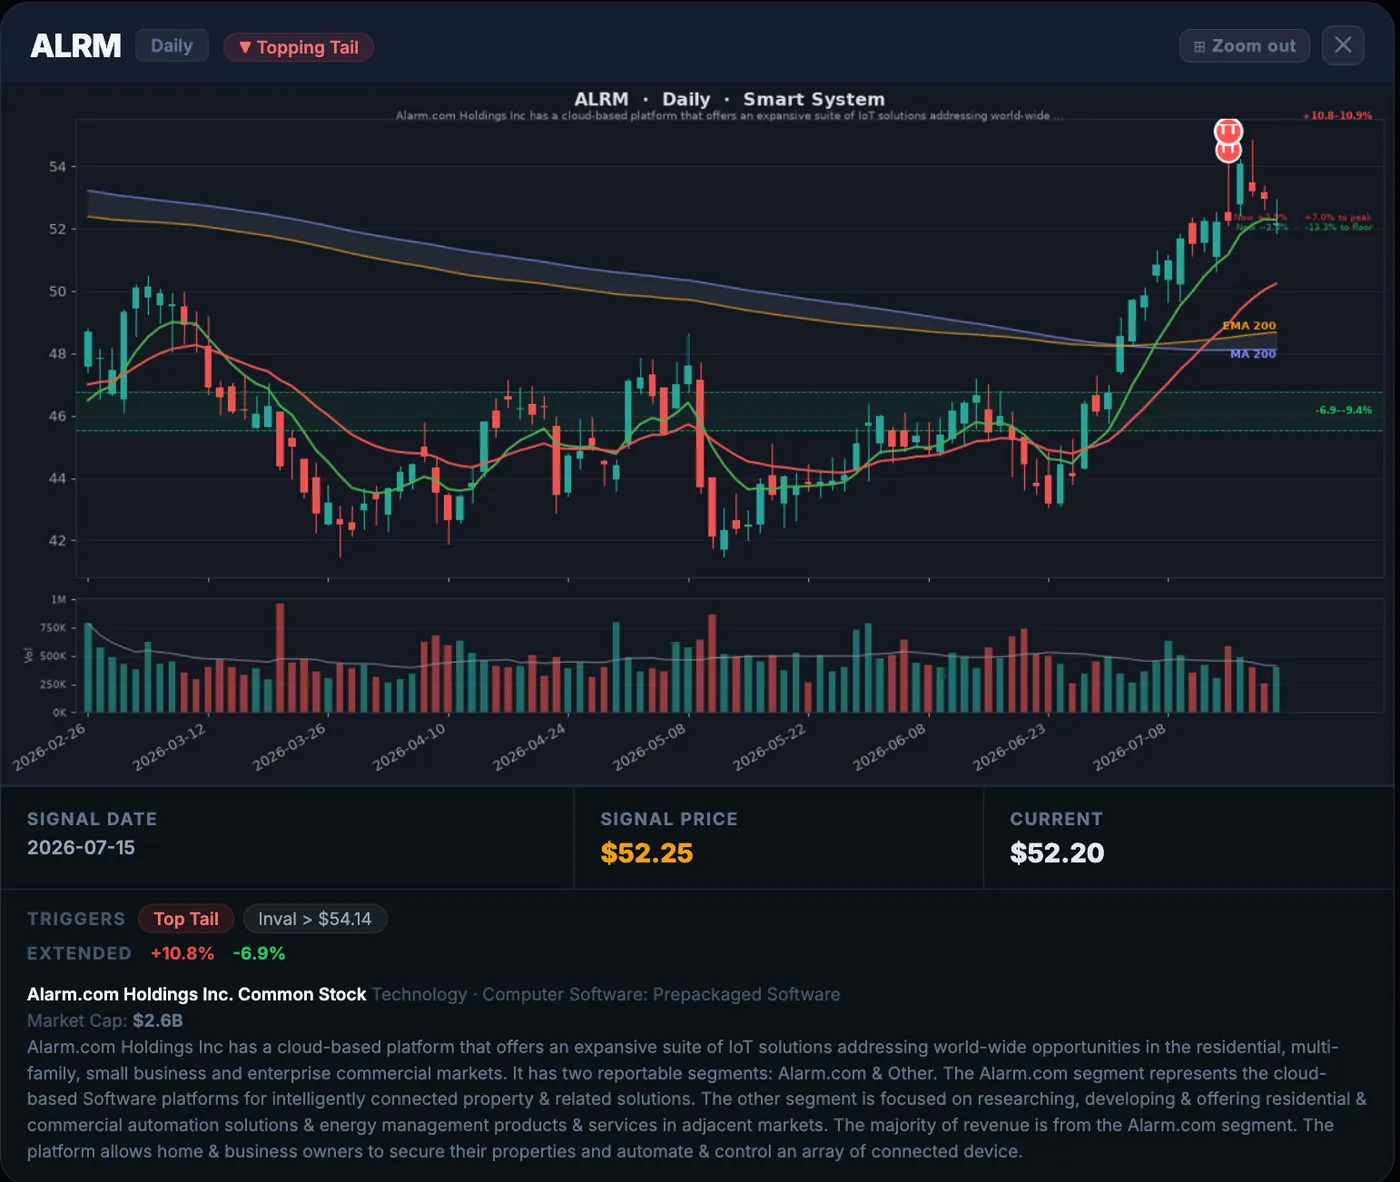Click the -6.9–-9.4% zone label
The image size is (1400, 1182).
click(1344, 410)
